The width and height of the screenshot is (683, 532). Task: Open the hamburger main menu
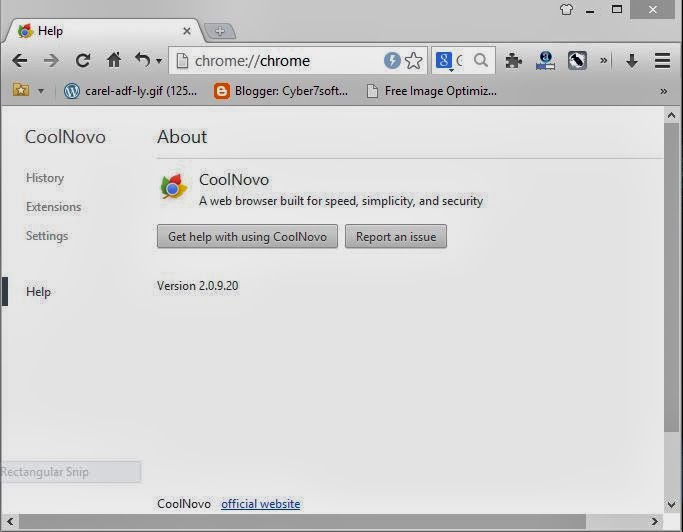(x=663, y=61)
